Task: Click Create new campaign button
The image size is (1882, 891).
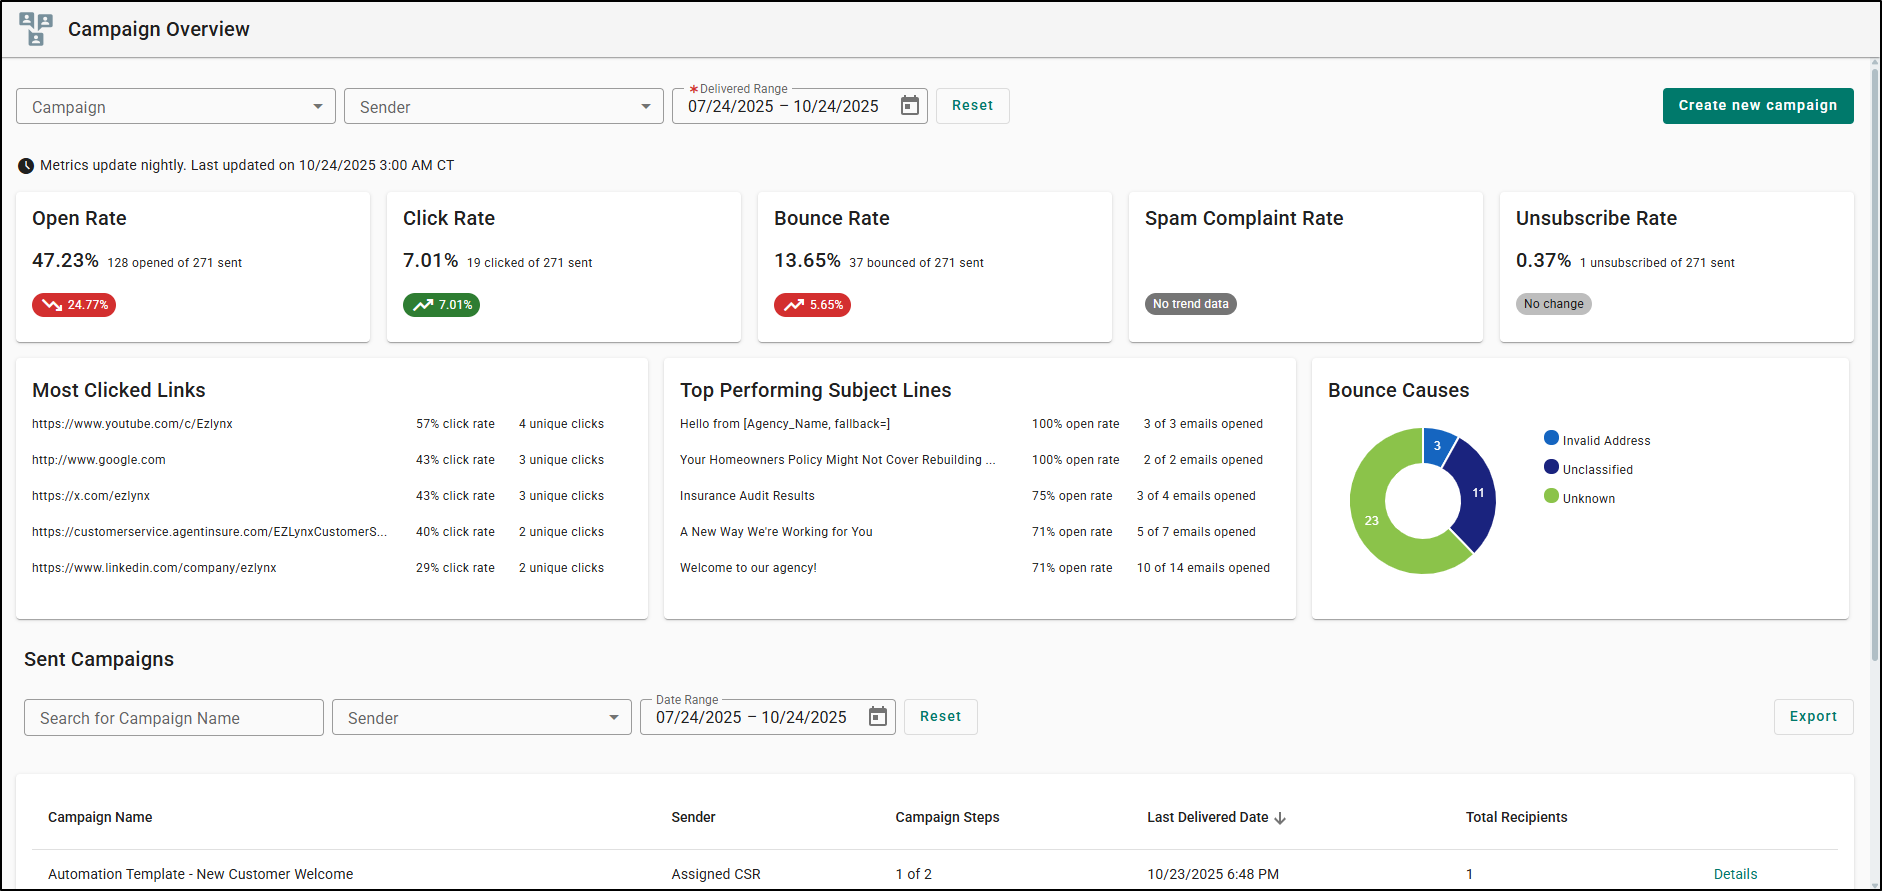Action: (x=1758, y=106)
